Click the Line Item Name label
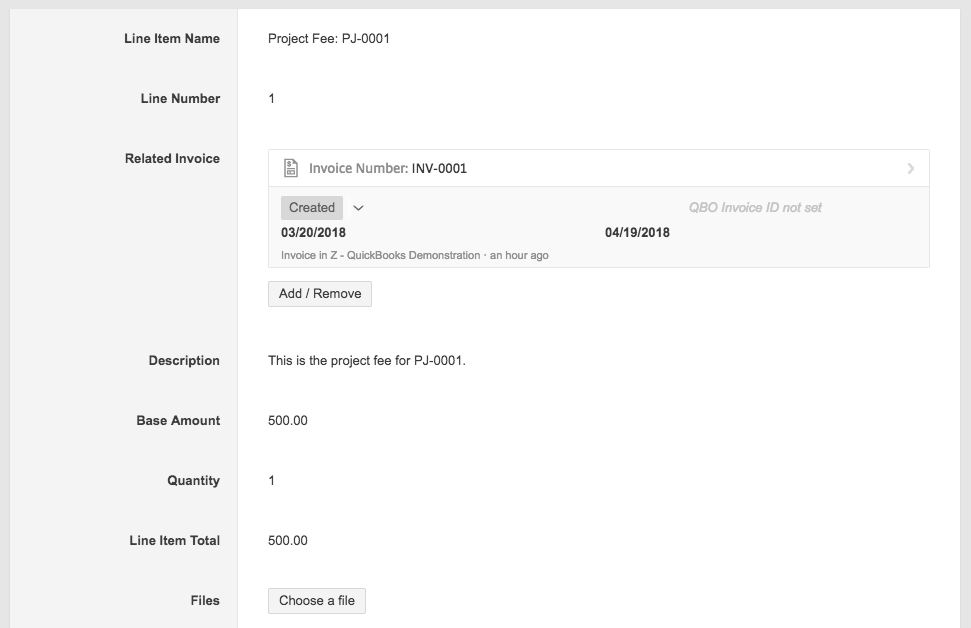This screenshot has width=971, height=628. pyautogui.click(x=172, y=38)
